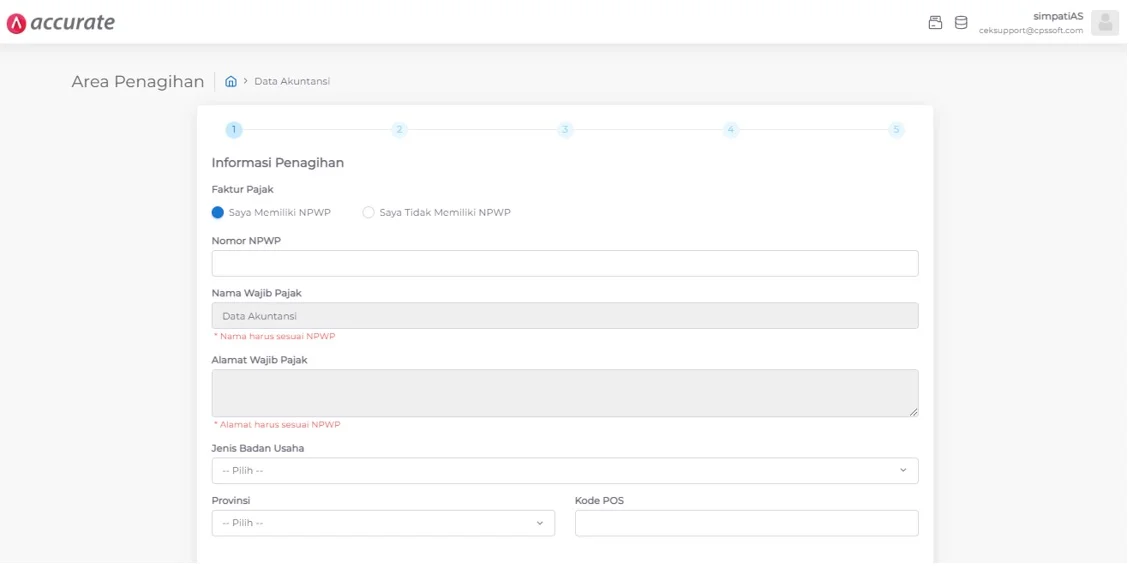Jump to step 2 in progress indicator
The width and height of the screenshot is (1129, 566).
[399, 130]
